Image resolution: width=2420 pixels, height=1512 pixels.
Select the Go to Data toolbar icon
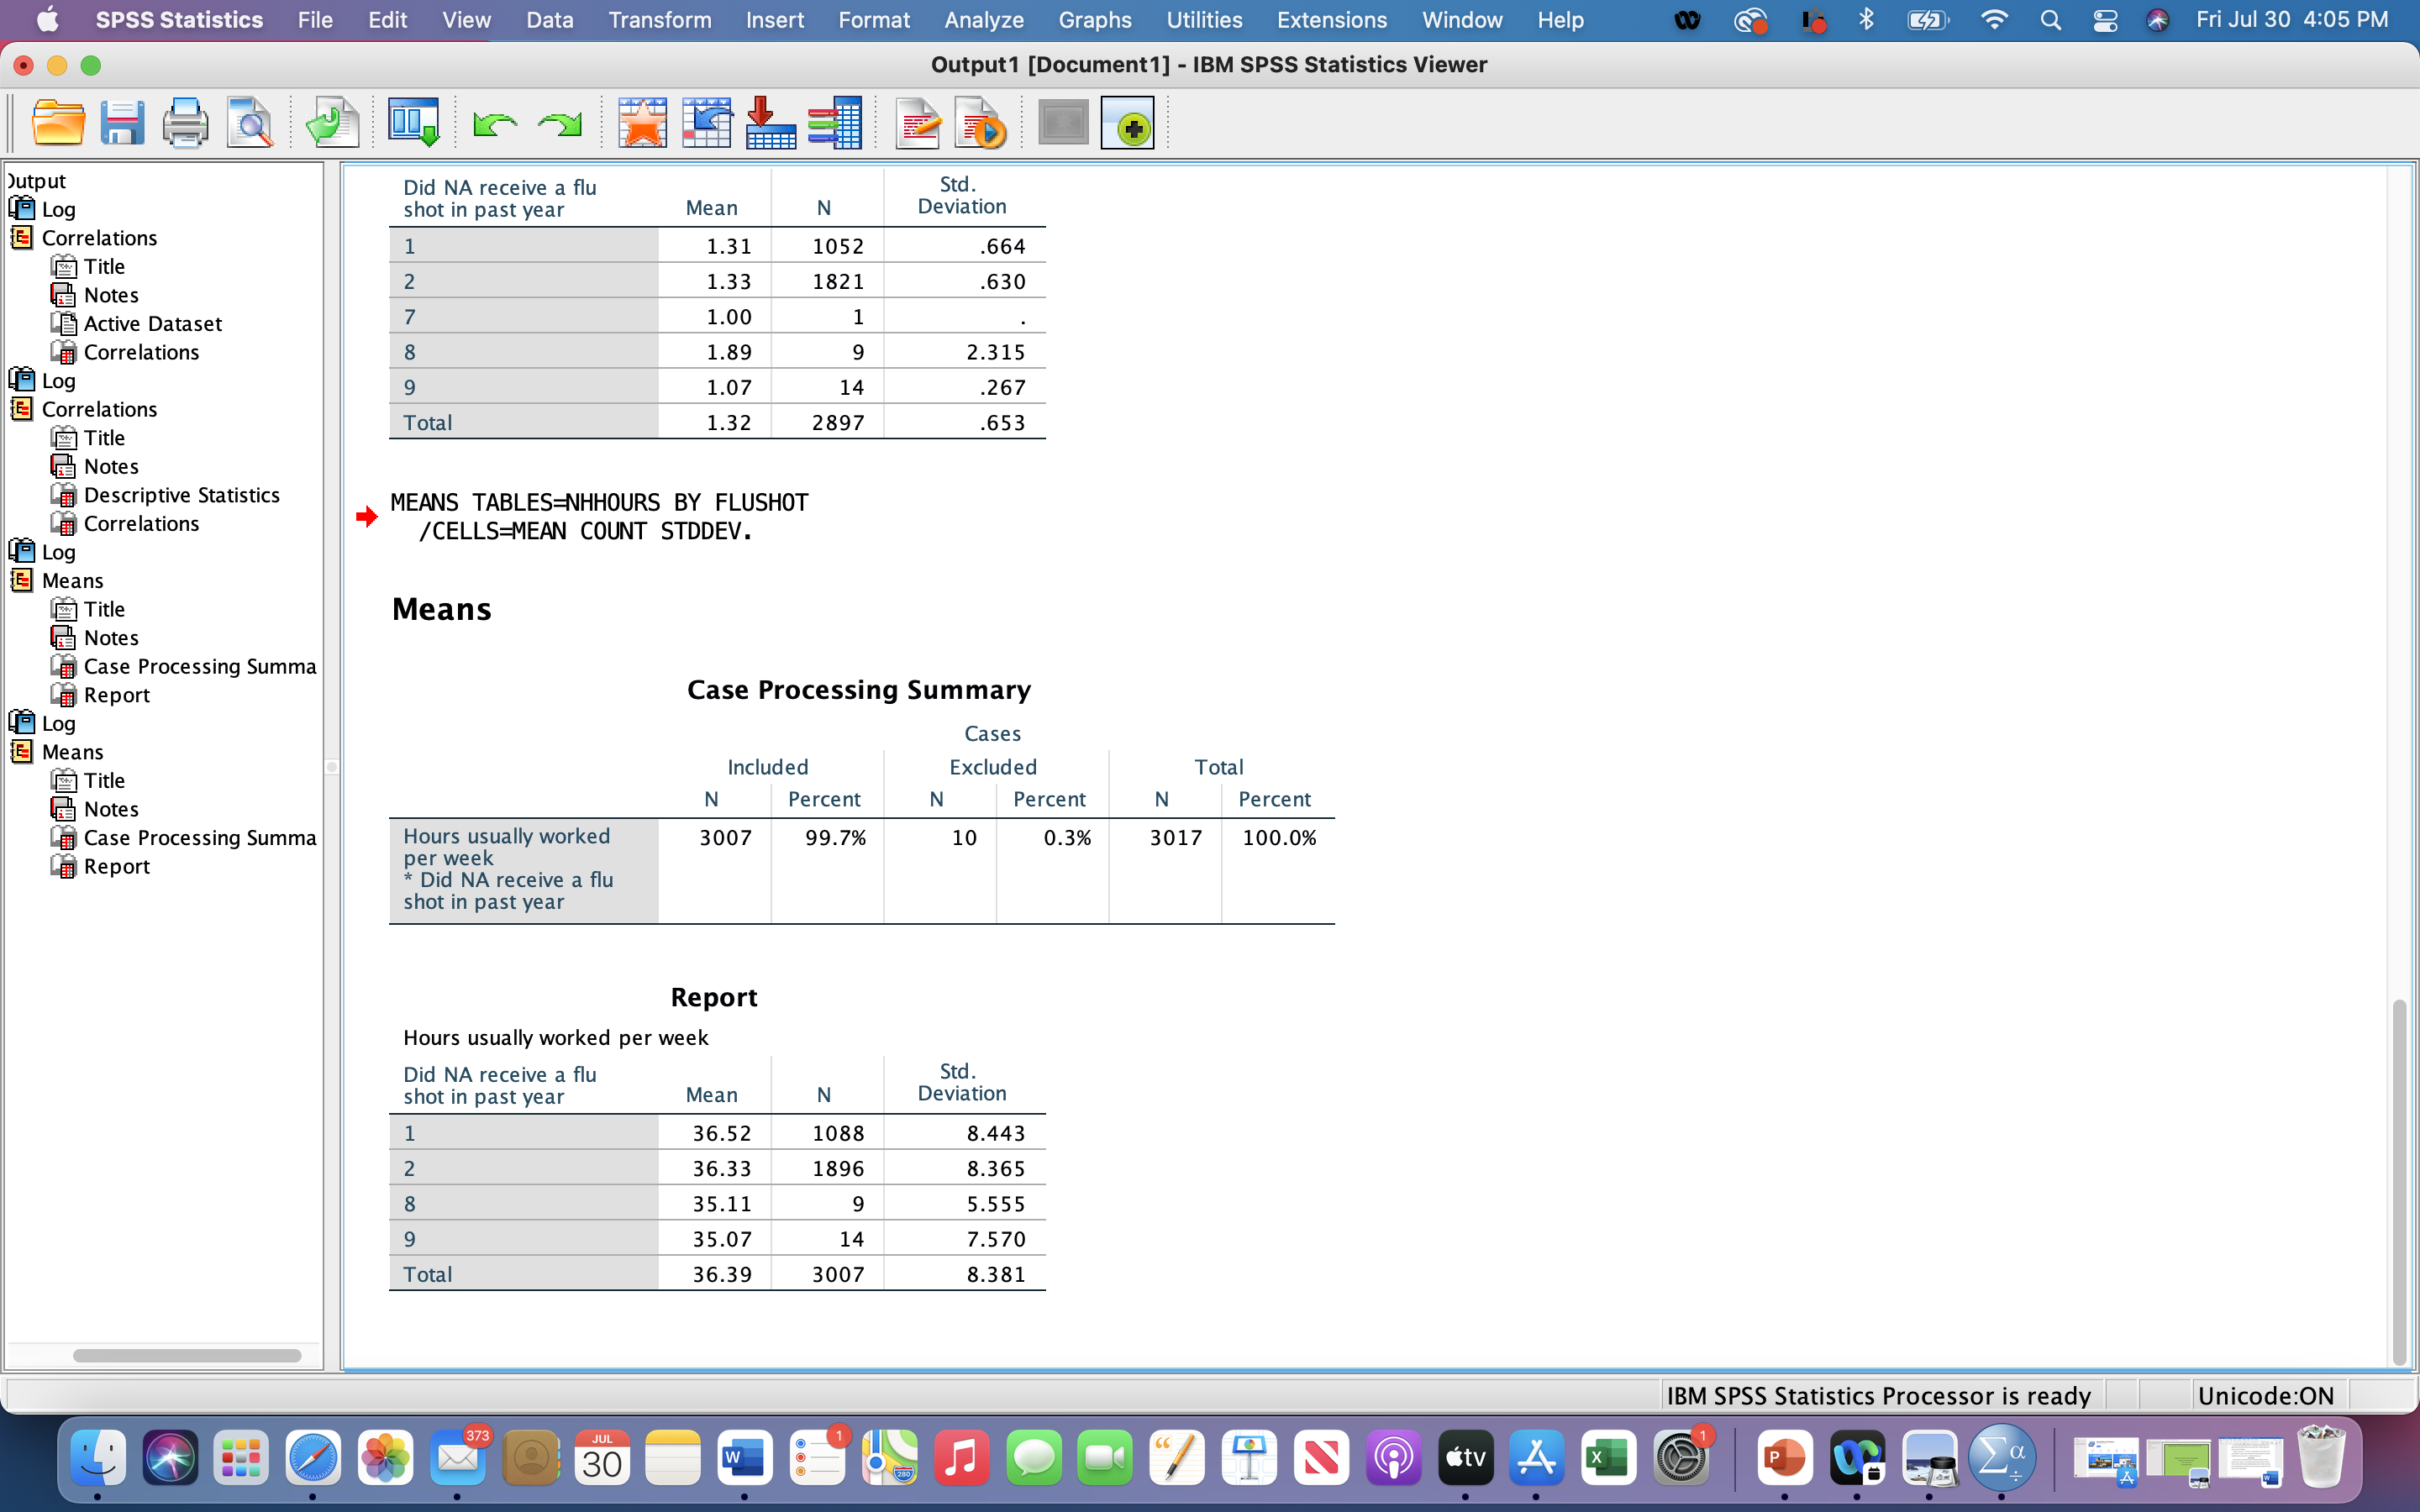click(413, 122)
